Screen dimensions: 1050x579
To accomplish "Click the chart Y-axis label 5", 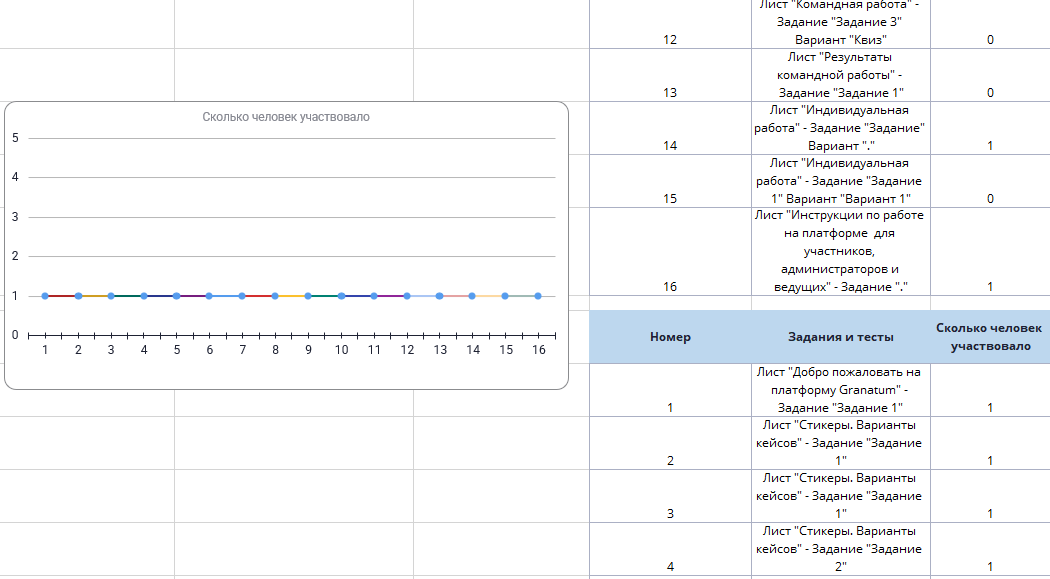I will [15, 138].
